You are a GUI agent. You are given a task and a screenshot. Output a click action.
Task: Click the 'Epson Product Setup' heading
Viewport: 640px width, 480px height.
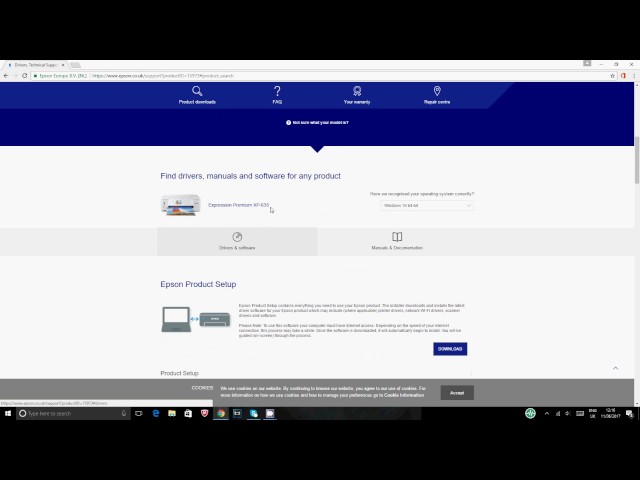[198, 284]
